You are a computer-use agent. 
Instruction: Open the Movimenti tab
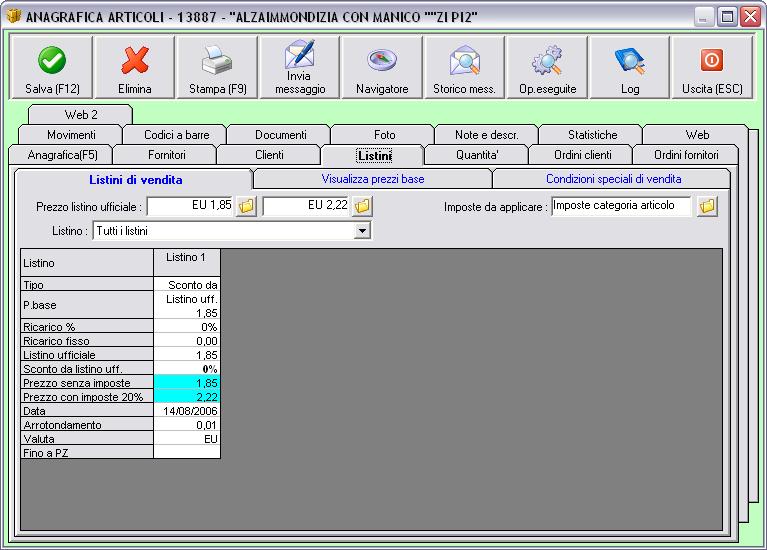pyautogui.click(x=71, y=135)
